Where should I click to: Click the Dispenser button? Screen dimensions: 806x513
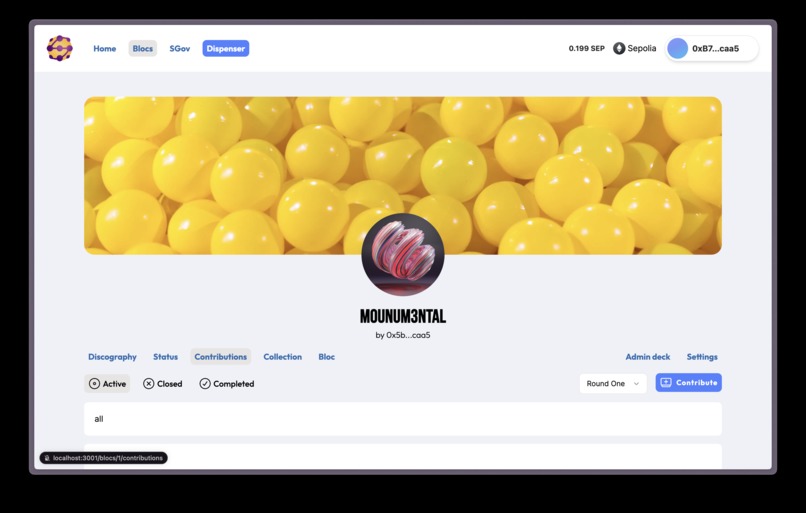[226, 48]
